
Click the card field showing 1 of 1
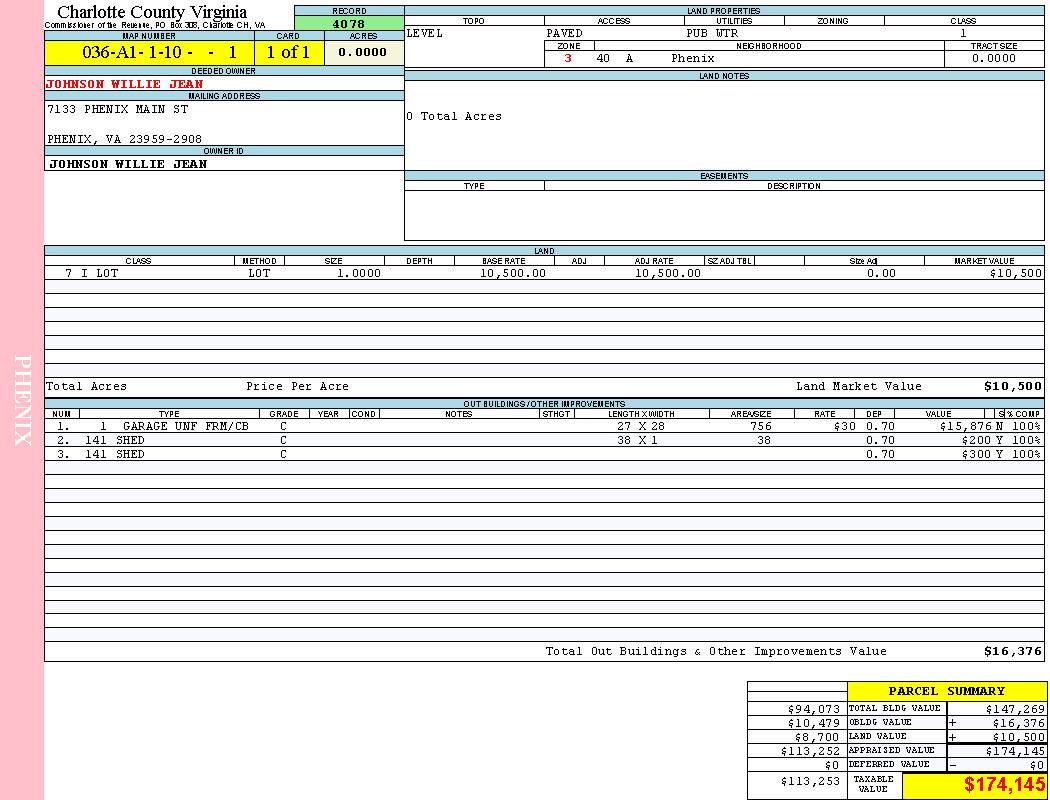point(288,53)
